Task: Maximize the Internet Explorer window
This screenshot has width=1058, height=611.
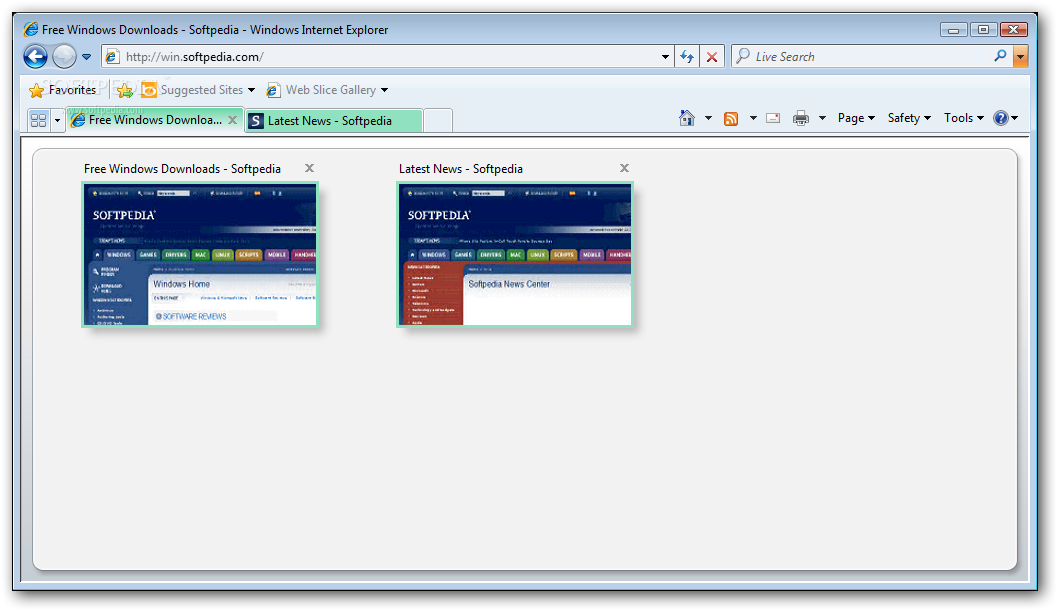Action: tap(983, 30)
